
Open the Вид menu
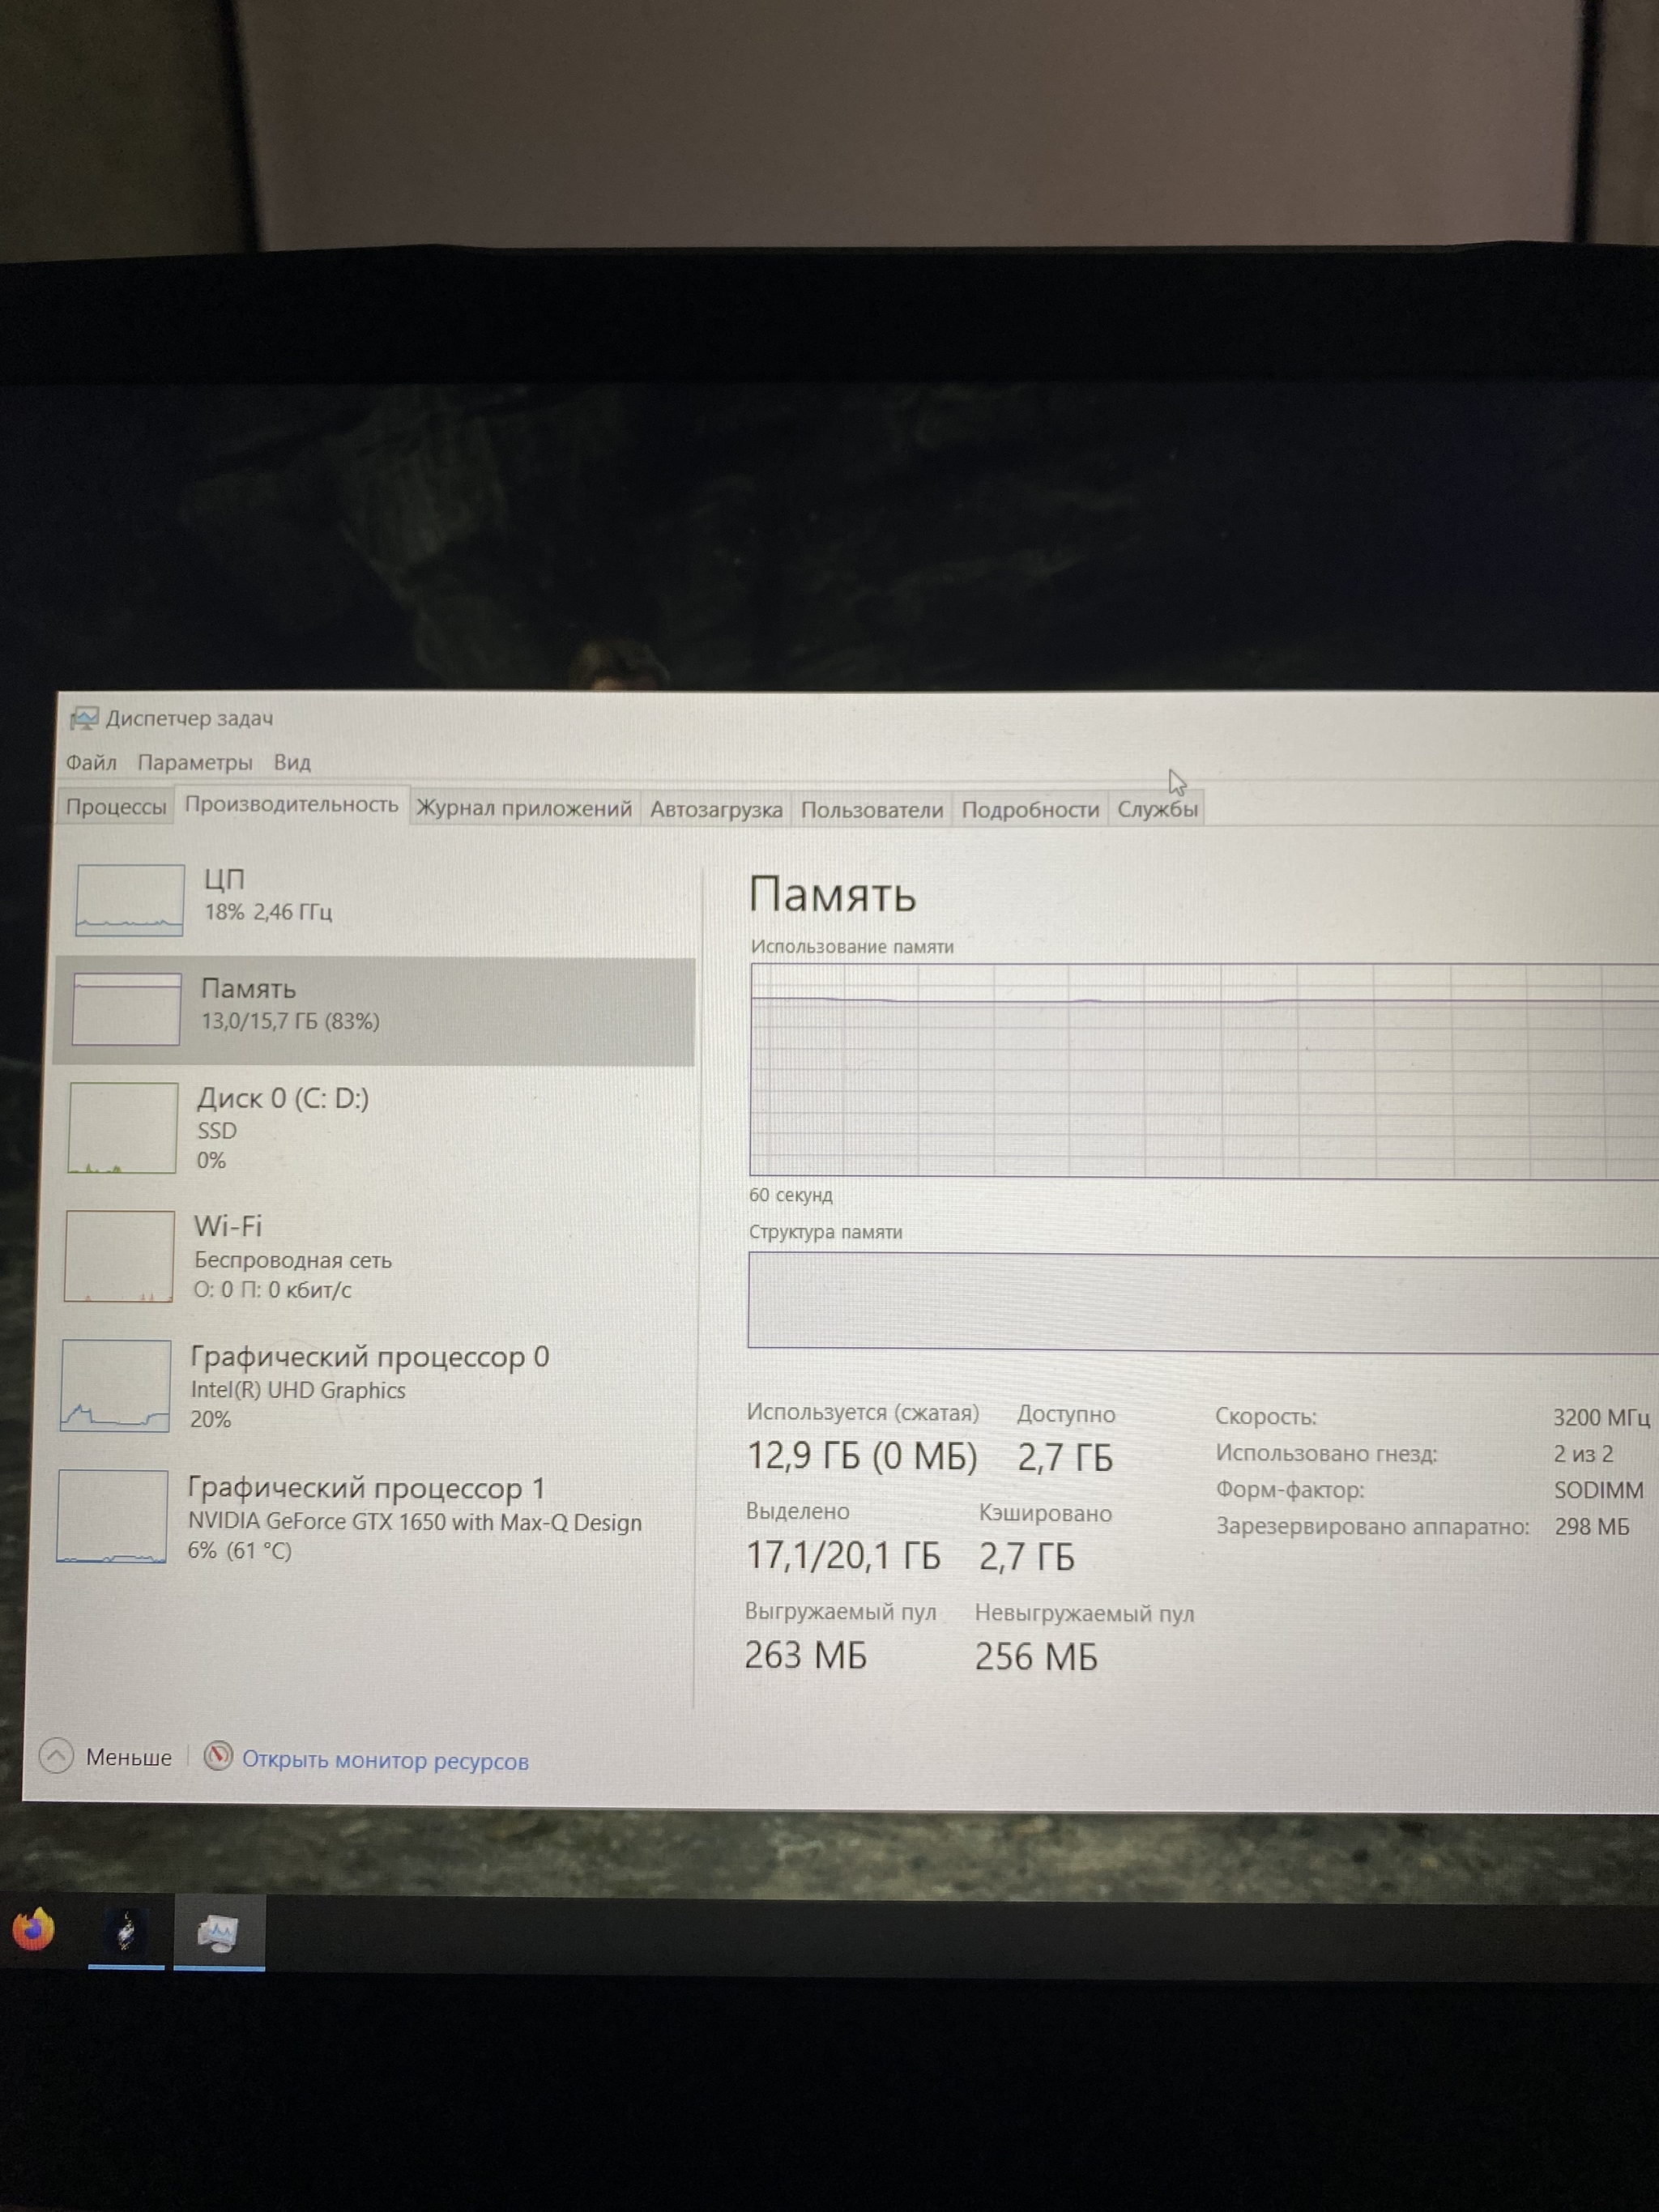(x=292, y=763)
